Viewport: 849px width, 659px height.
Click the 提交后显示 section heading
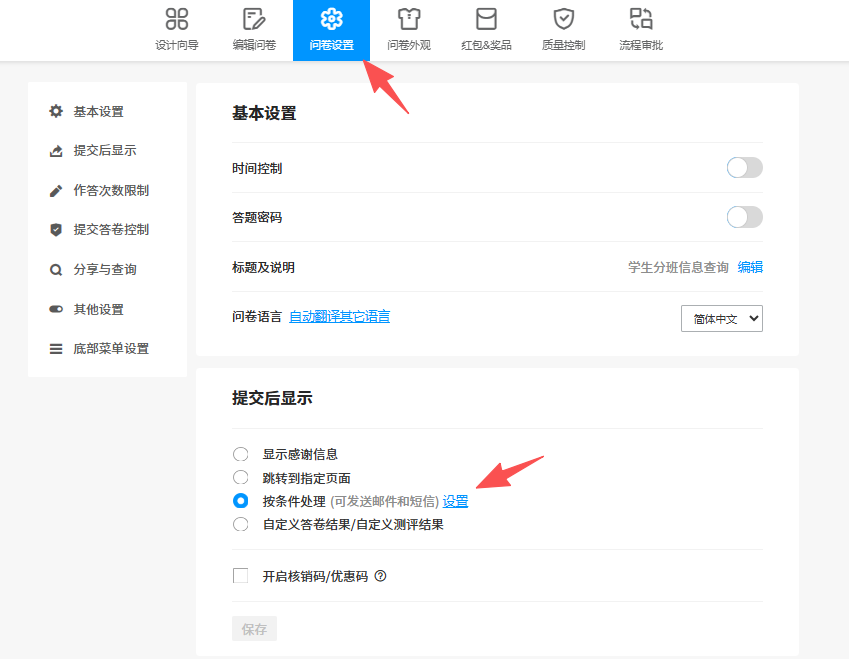tap(272, 398)
